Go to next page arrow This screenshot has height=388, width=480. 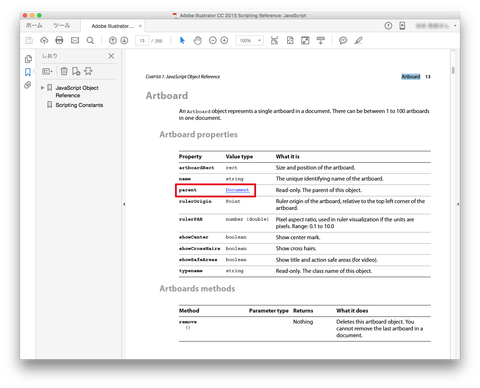[124, 40]
